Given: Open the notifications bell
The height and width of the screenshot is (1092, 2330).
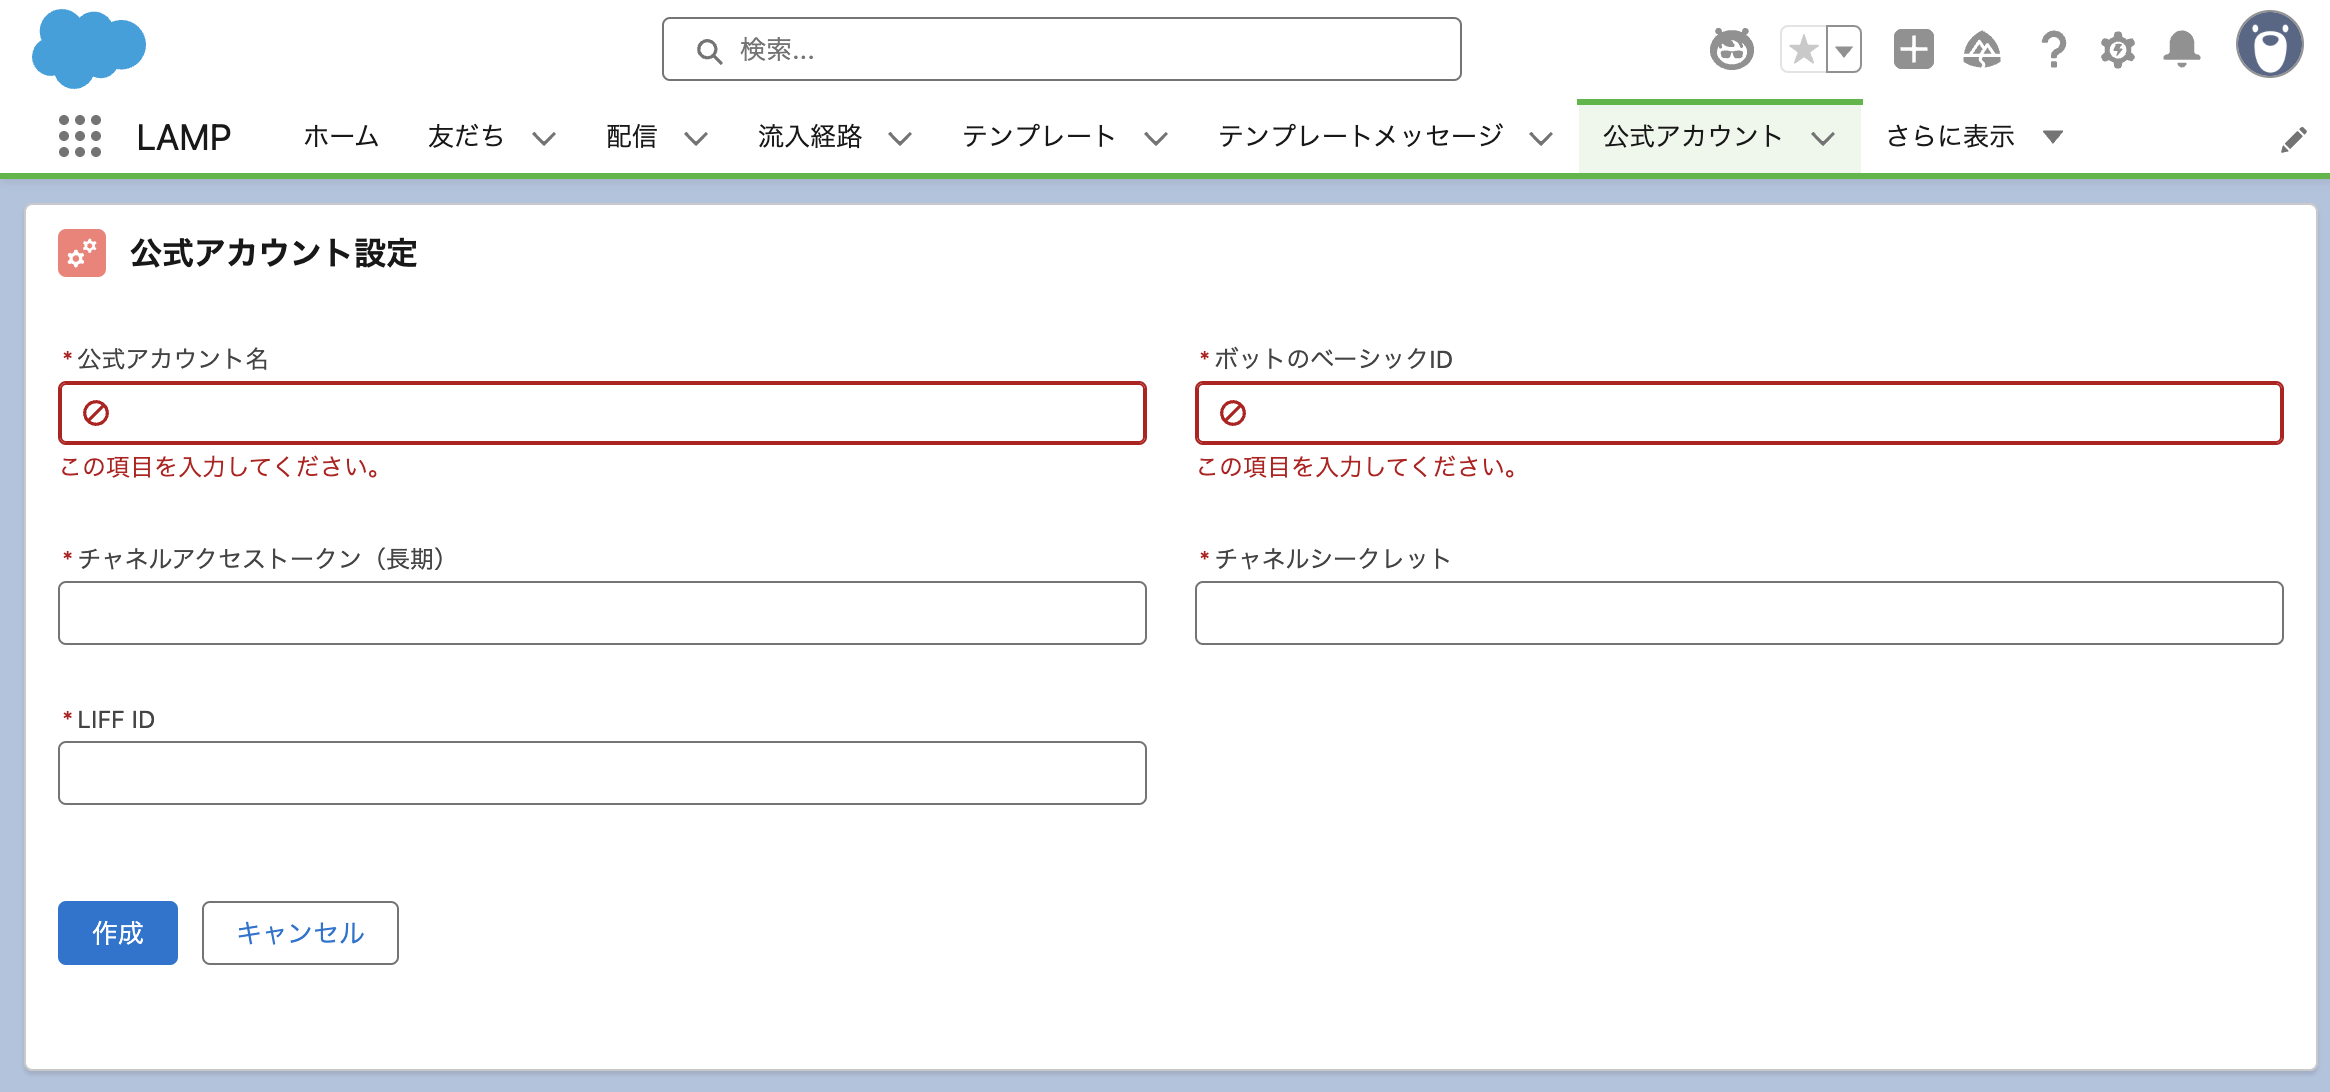Looking at the screenshot, I should pos(2181,49).
